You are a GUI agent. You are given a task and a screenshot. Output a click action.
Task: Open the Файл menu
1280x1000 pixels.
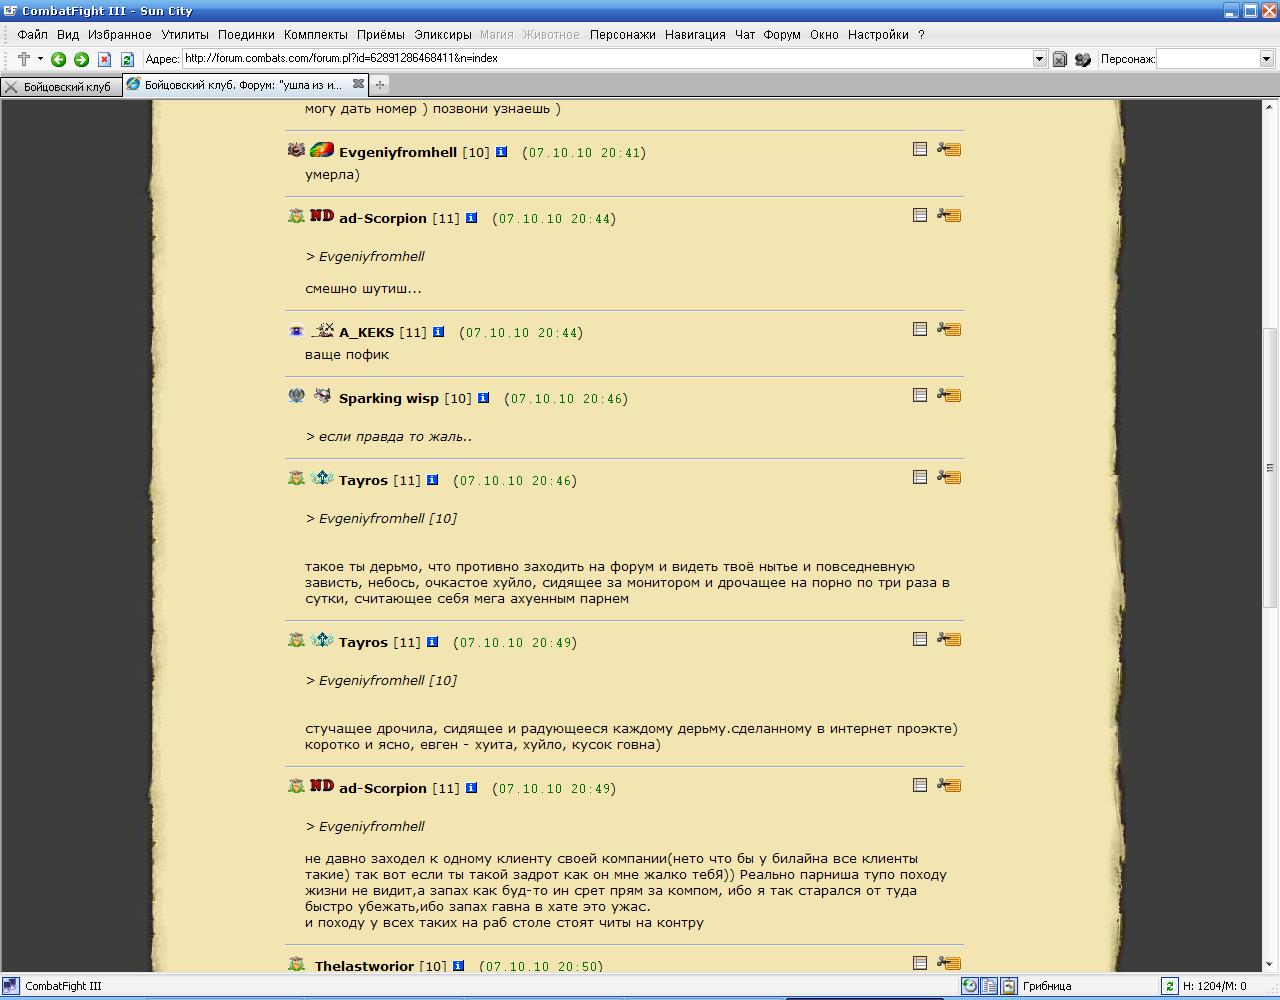[32, 34]
